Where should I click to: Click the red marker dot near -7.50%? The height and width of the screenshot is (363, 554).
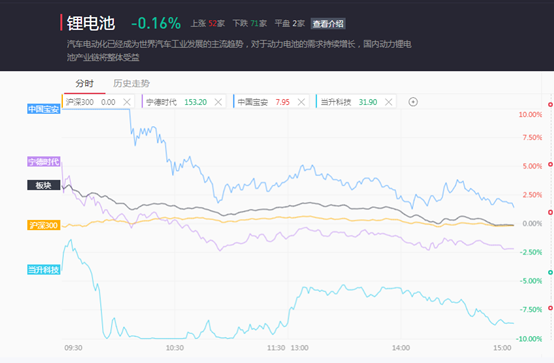click(550, 308)
